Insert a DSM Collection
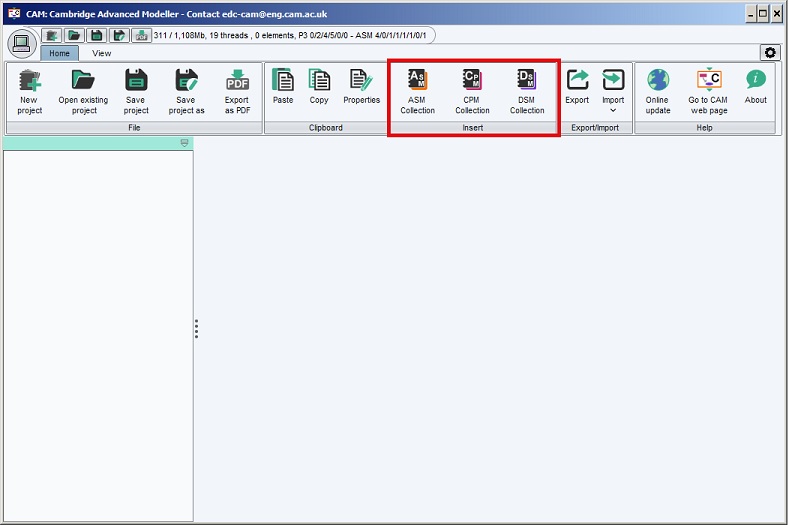This screenshot has width=789, height=525. click(527, 92)
